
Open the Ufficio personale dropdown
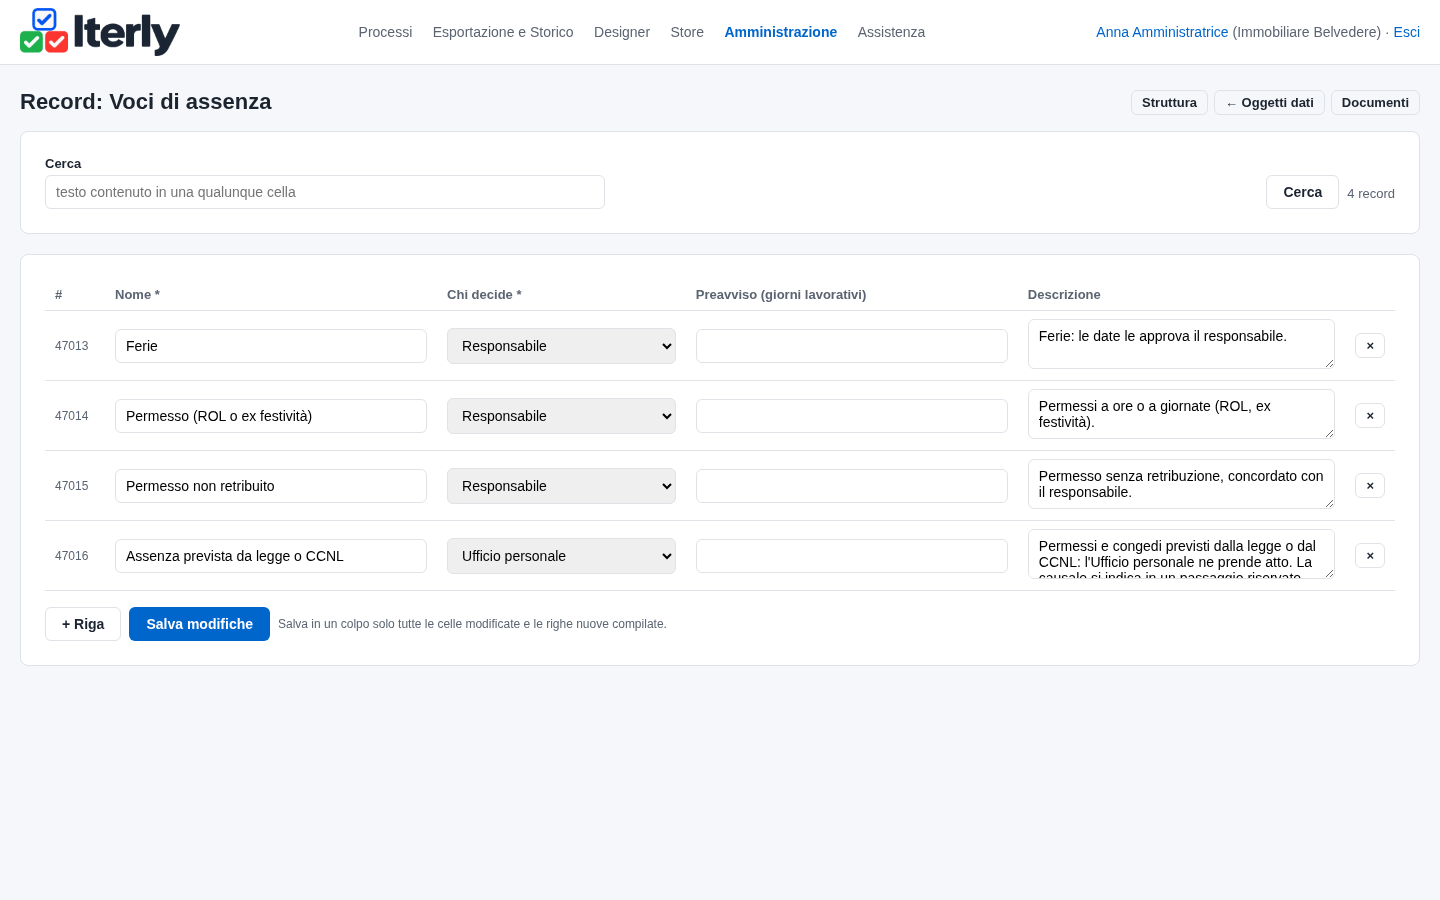coord(561,556)
